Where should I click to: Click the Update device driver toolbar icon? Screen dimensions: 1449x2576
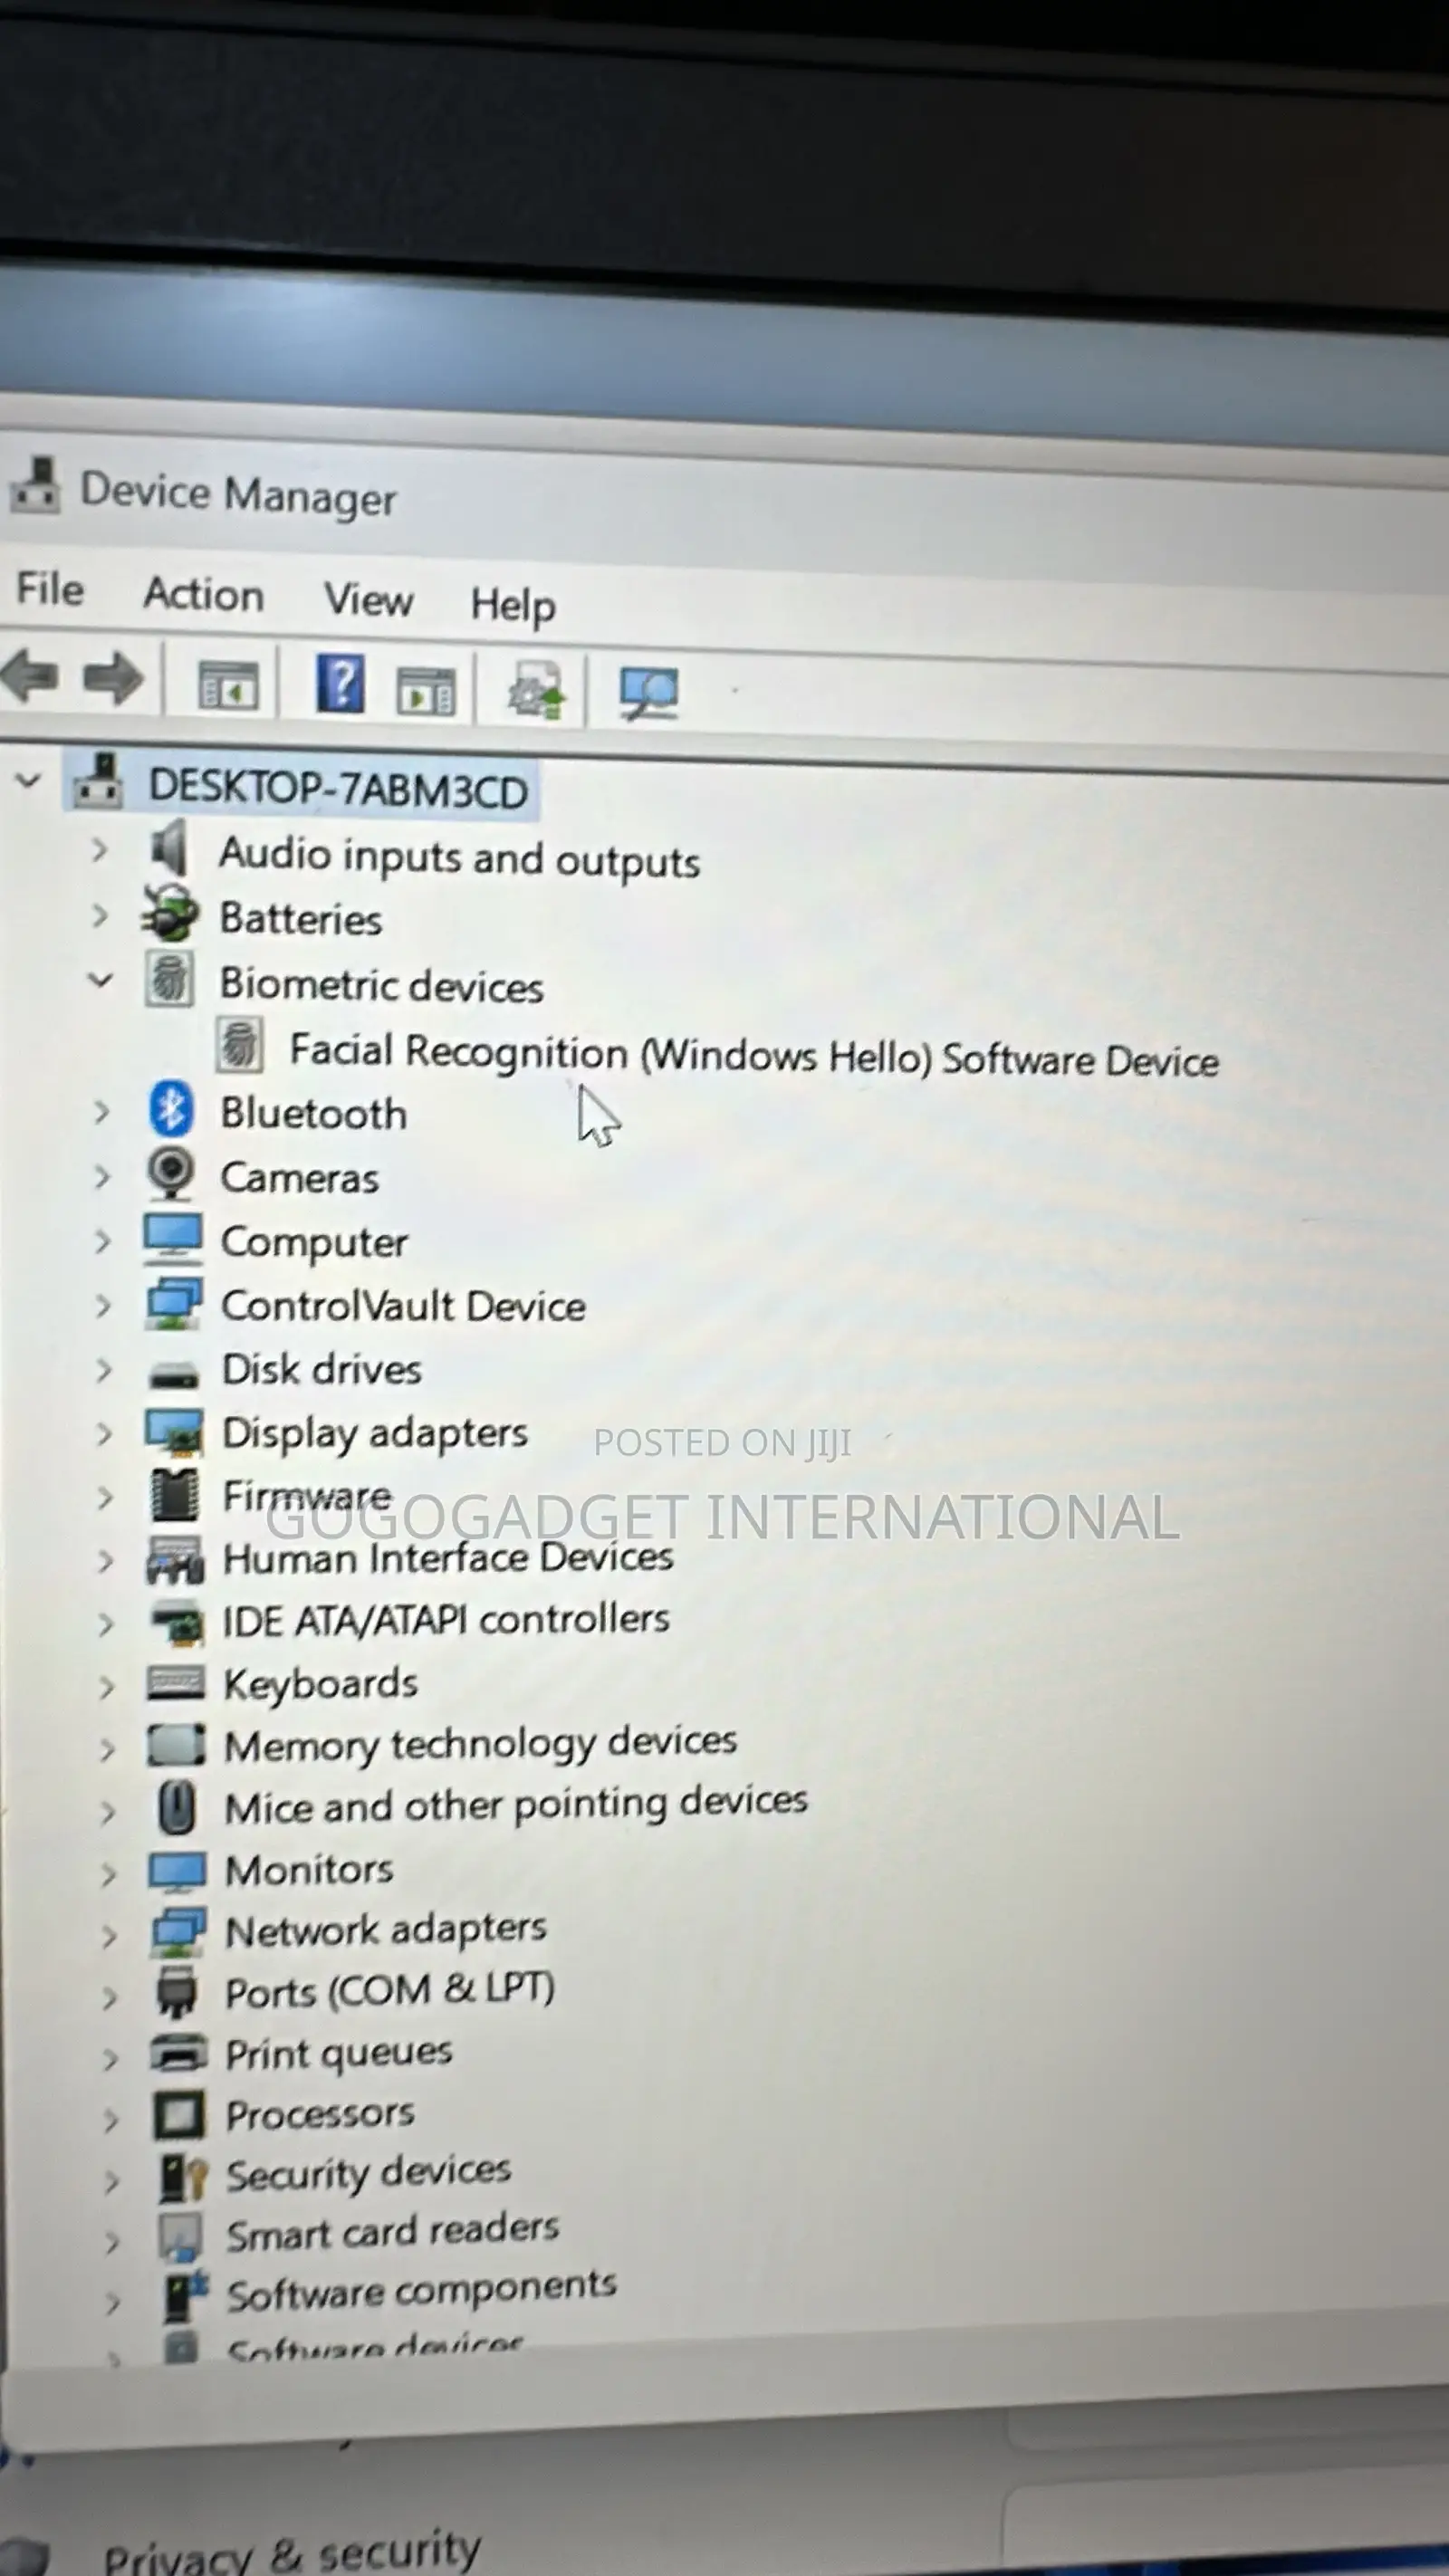coord(537,691)
